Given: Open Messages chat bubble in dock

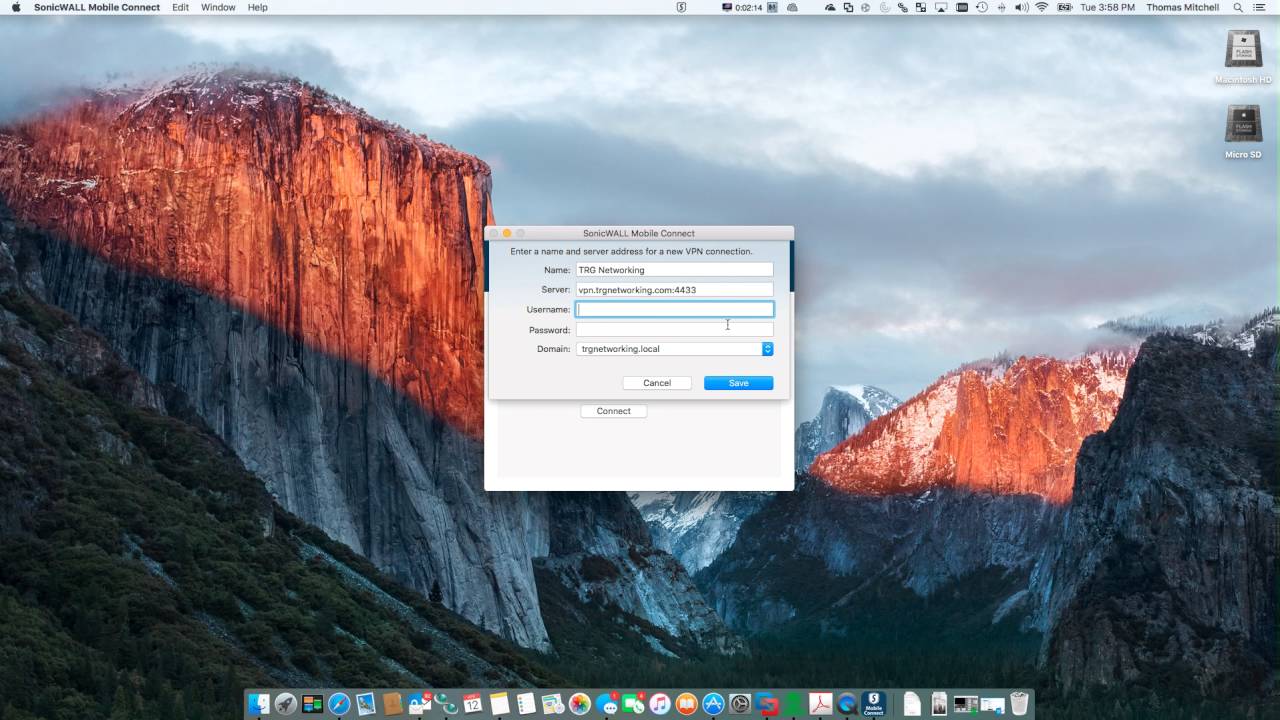Looking at the screenshot, I should (x=609, y=703).
